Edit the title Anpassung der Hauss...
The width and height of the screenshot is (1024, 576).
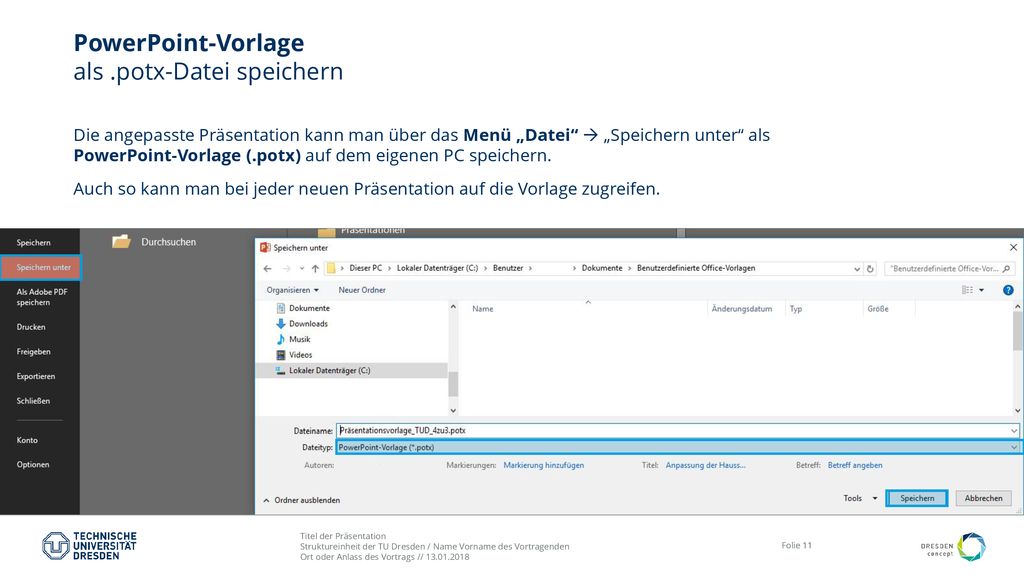pos(705,466)
